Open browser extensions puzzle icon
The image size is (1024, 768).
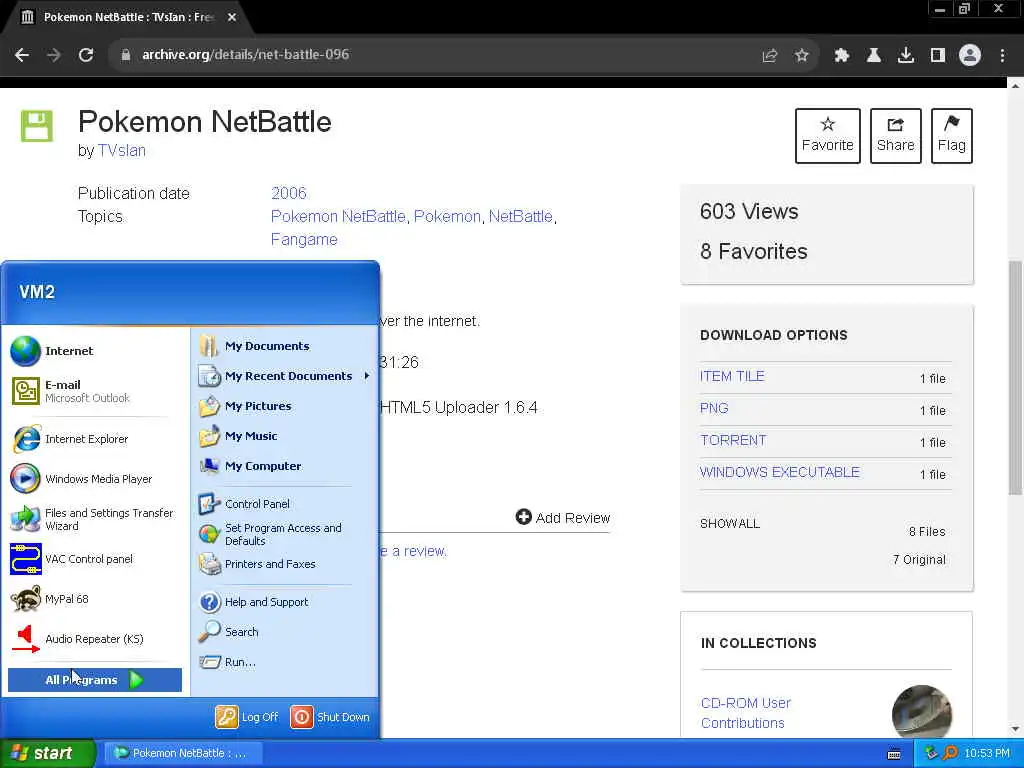[841, 56]
